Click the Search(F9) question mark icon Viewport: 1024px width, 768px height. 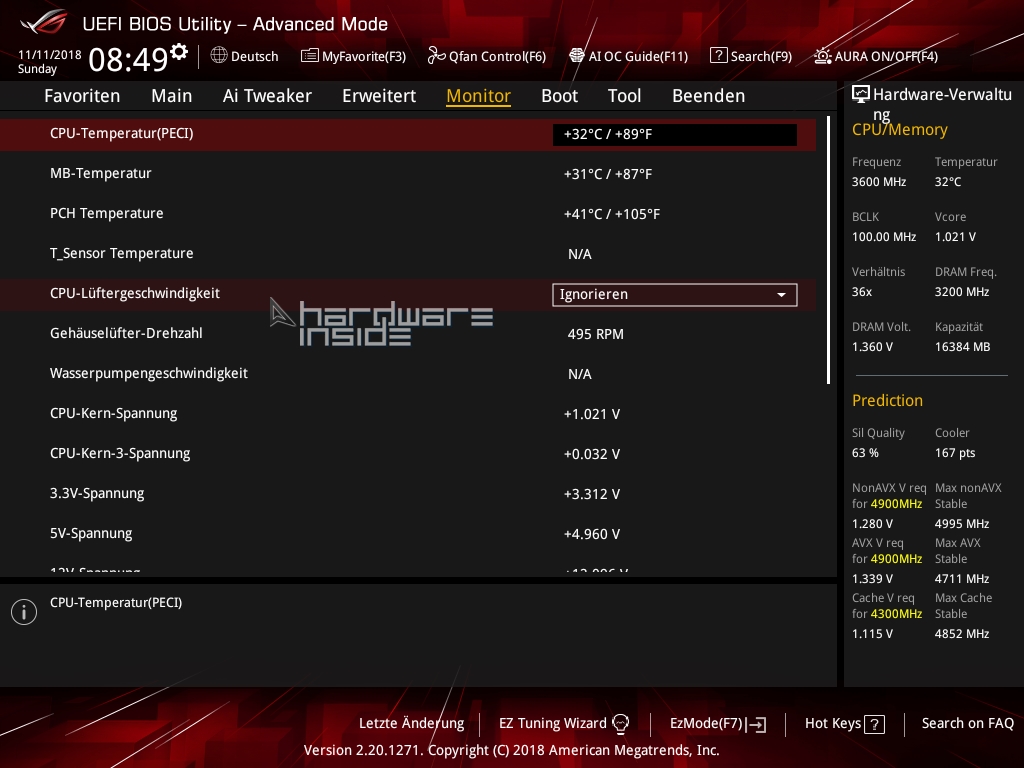[x=718, y=56]
